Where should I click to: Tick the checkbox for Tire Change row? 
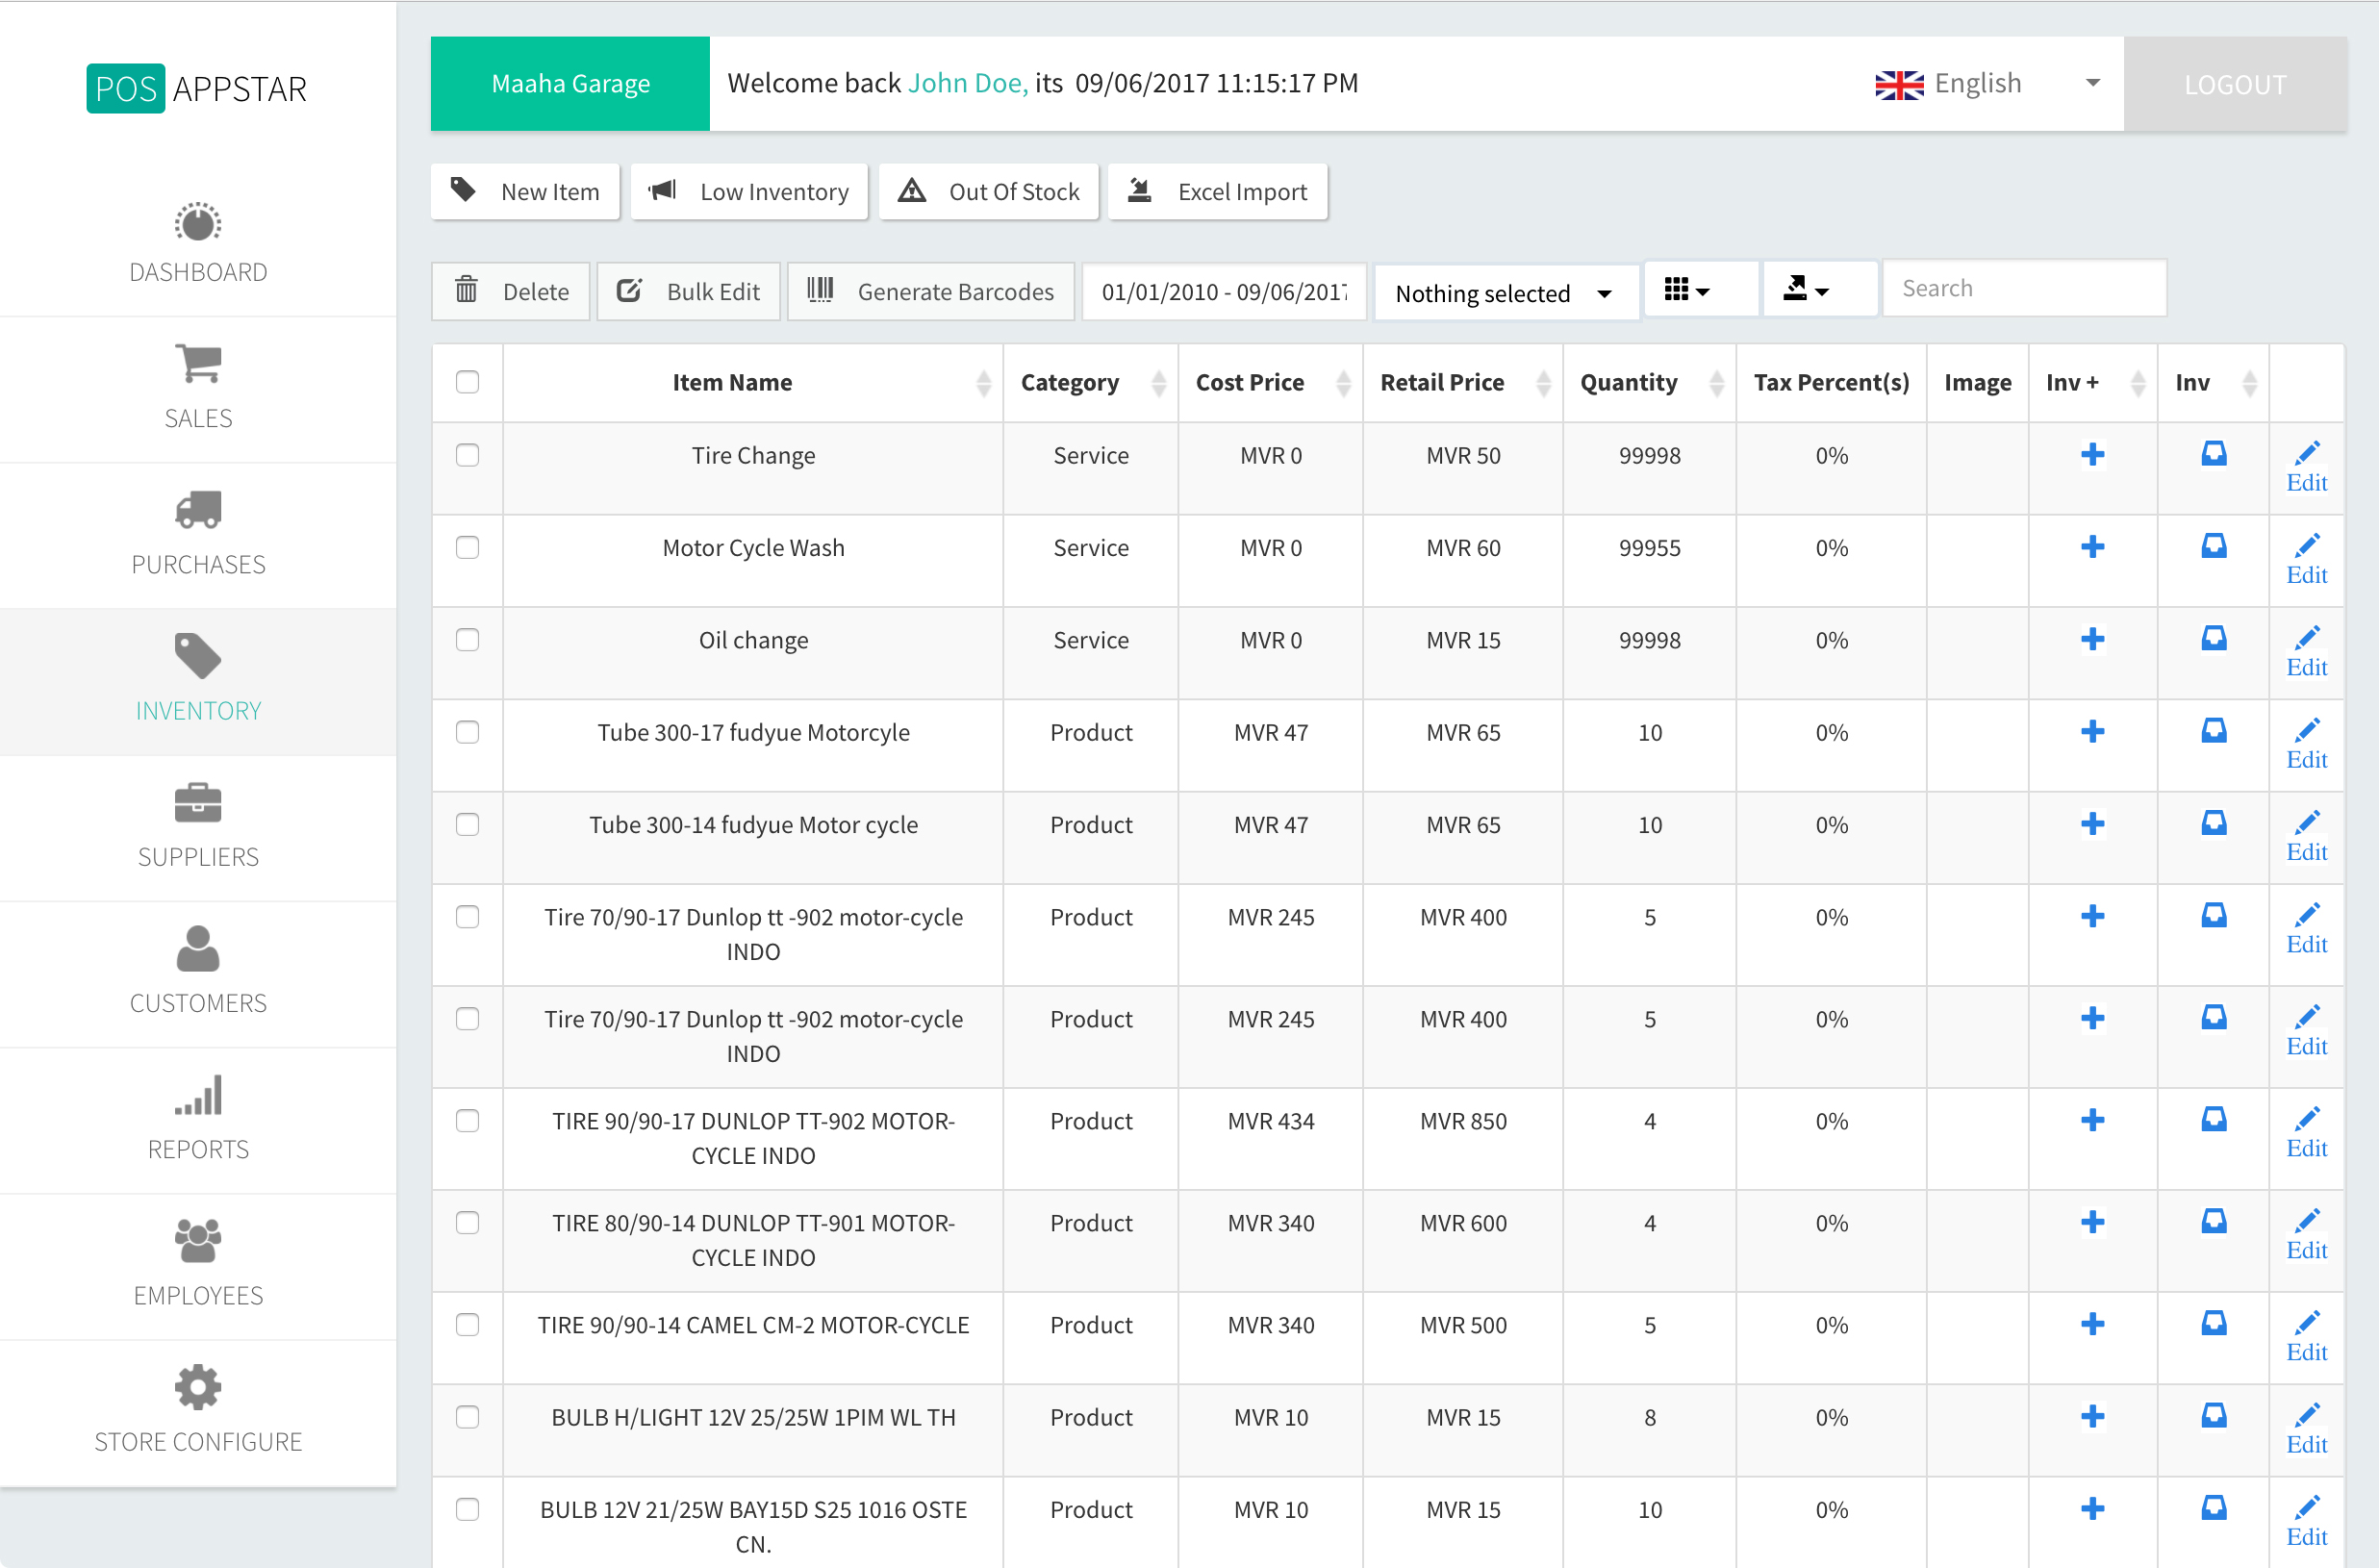467,455
